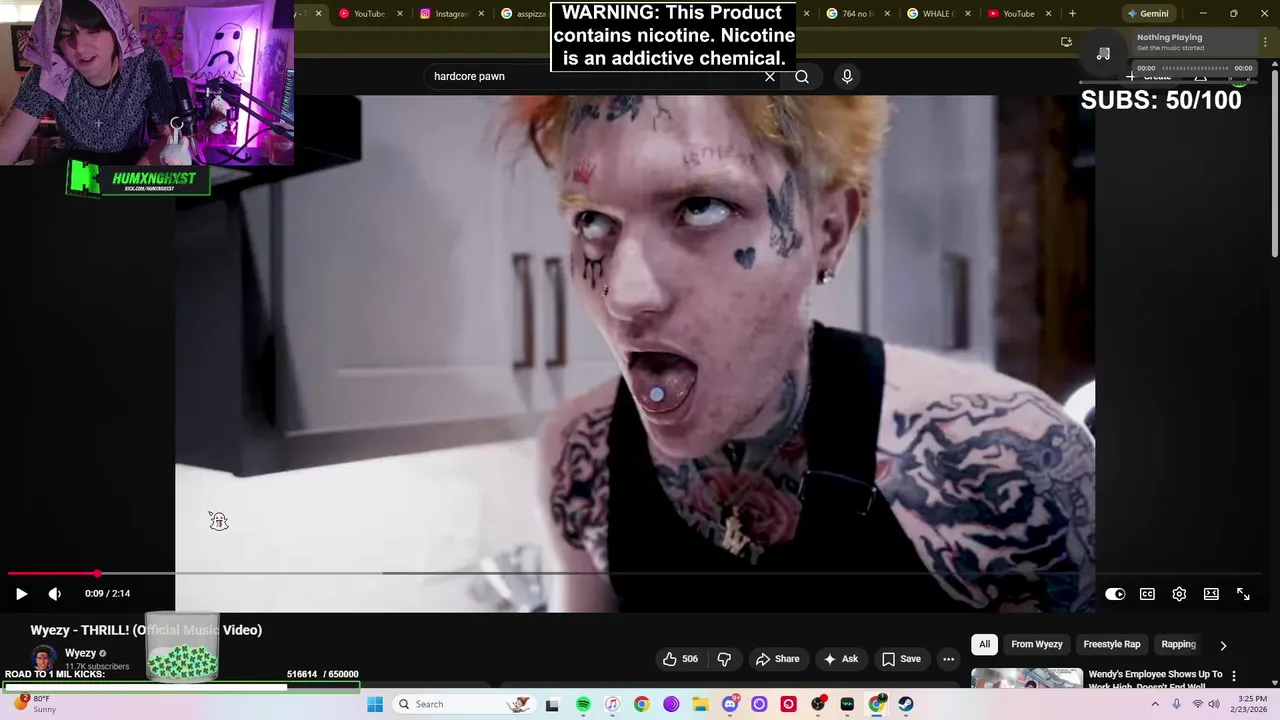Image resolution: width=1280 pixels, height=720 pixels.
Task: Open the three-dot more actions menu
Action: click(x=948, y=659)
